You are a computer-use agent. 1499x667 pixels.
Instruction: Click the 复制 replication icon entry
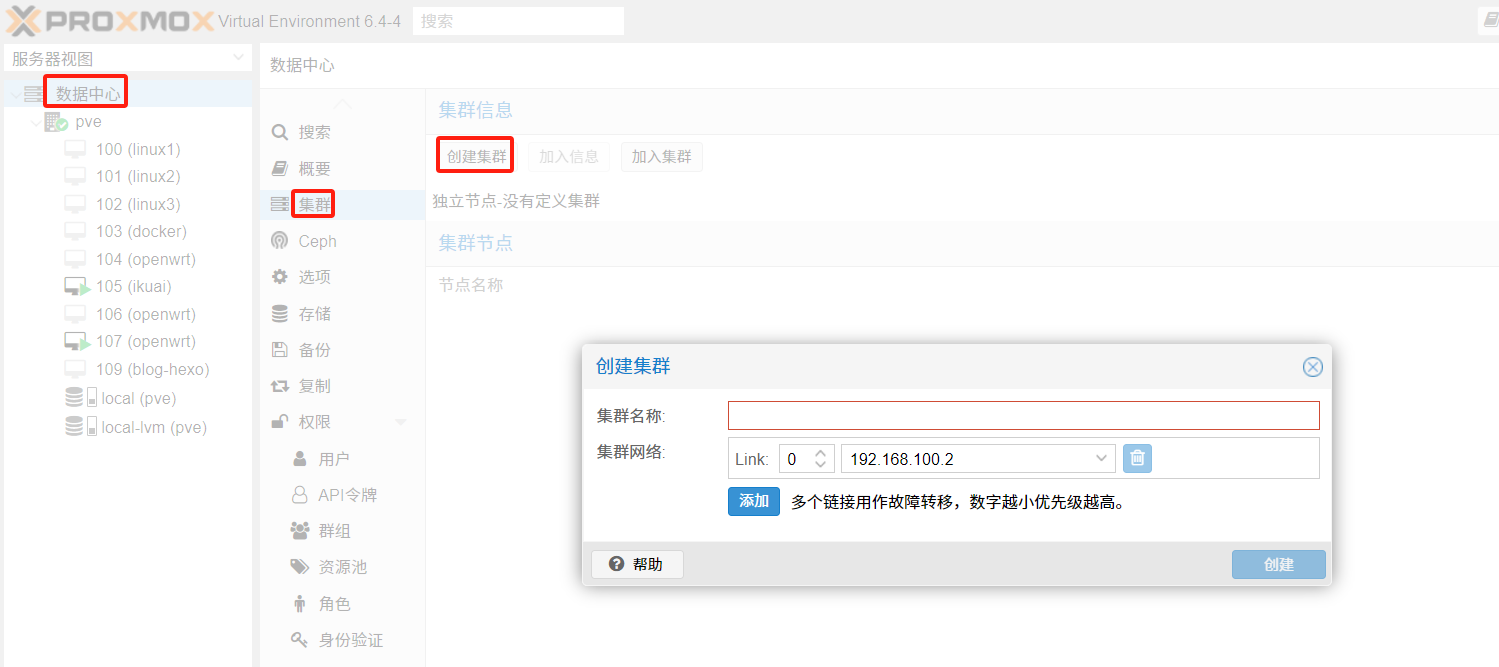(280, 386)
